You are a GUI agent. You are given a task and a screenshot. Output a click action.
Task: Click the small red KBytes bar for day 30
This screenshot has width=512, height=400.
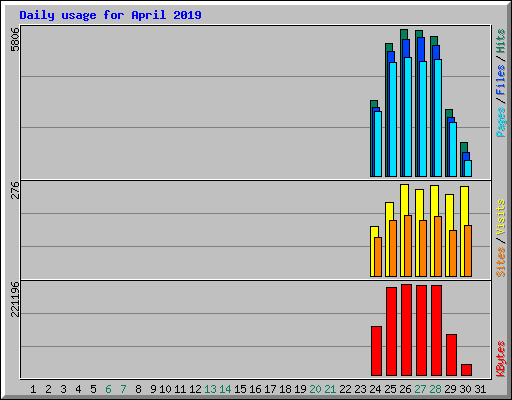pos(466,370)
